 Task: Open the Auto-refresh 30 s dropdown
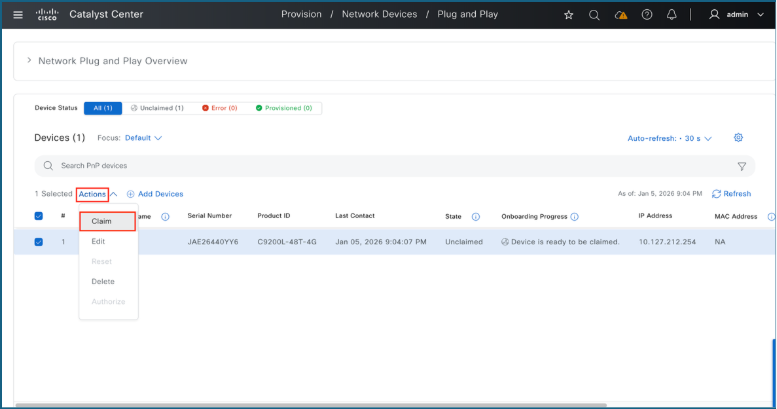pyautogui.click(x=669, y=138)
